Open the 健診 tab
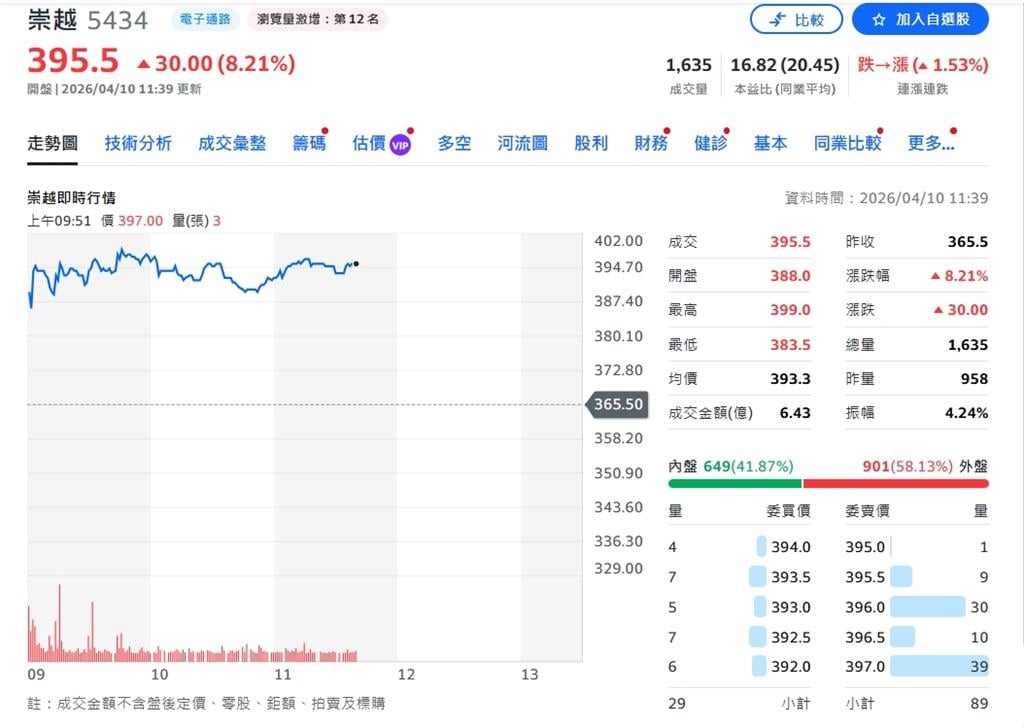This screenshot has width=1024, height=728. coord(710,142)
